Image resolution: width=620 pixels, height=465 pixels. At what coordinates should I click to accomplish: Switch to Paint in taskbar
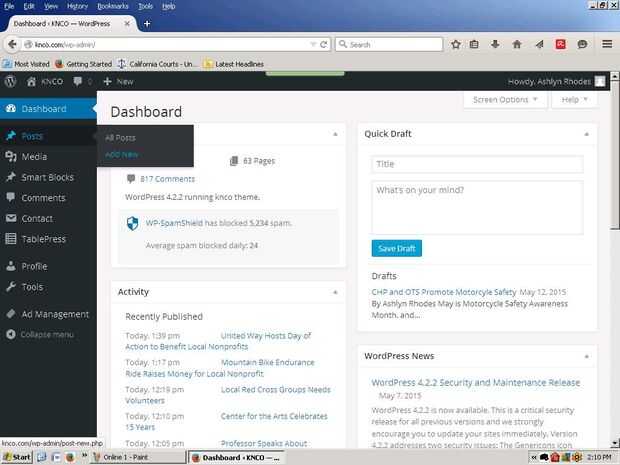tap(138, 457)
